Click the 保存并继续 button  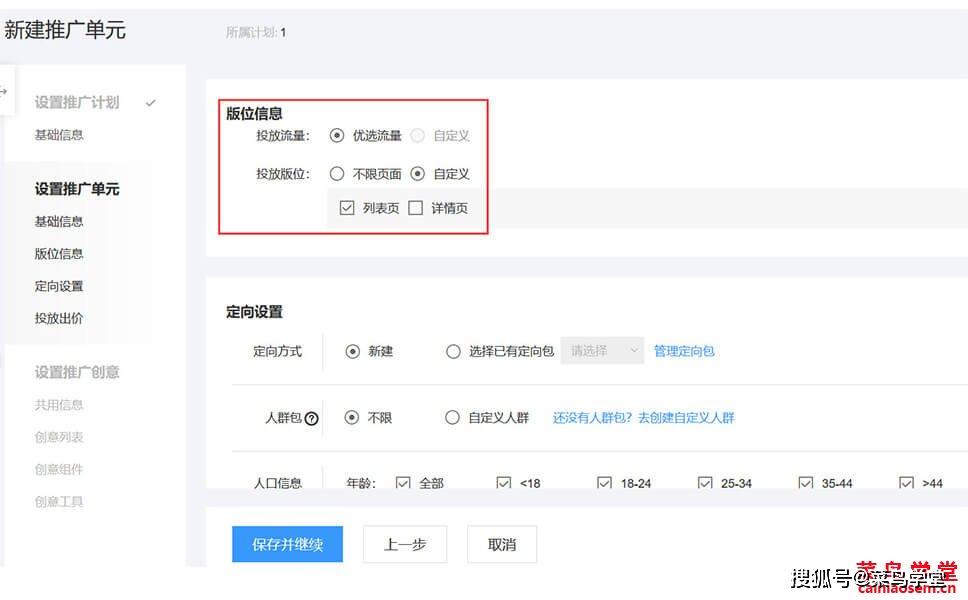point(287,545)
